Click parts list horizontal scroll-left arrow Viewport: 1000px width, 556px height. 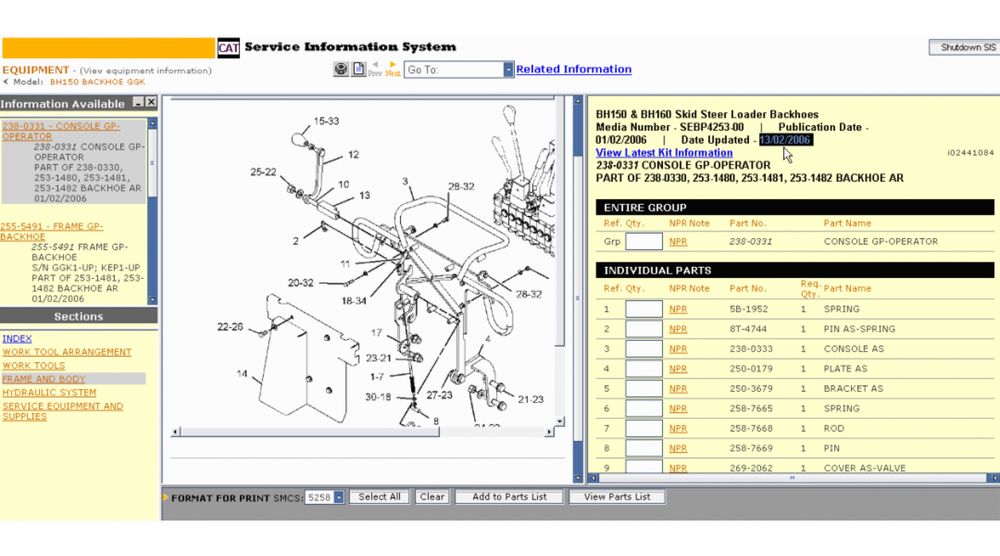click(x=593, y=478)
